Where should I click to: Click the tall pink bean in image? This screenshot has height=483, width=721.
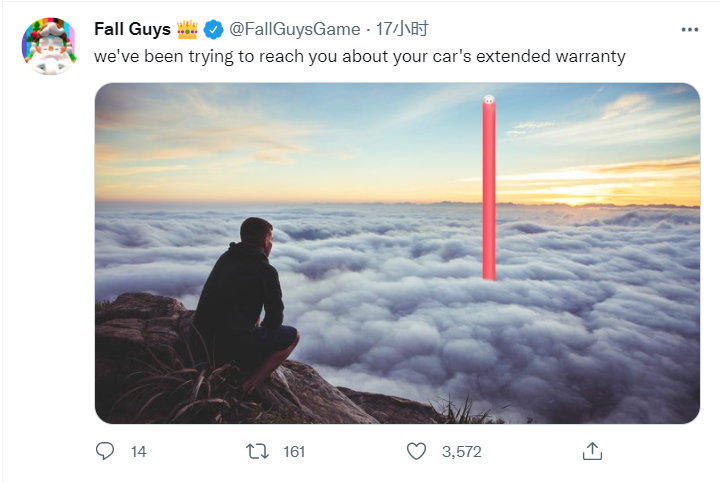pos(489,188)
